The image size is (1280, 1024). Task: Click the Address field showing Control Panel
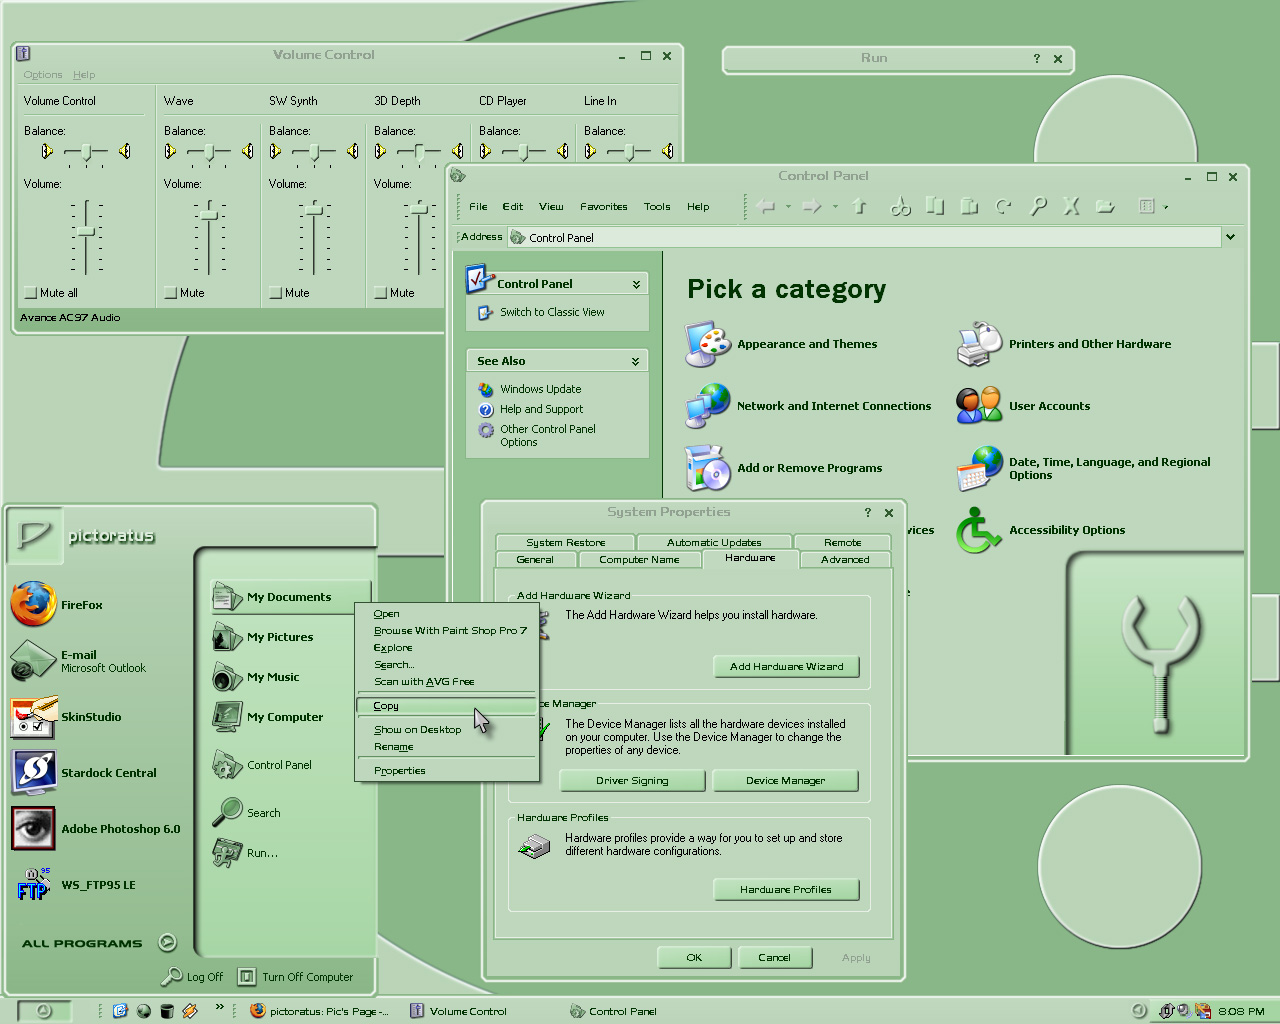(864, 237)
